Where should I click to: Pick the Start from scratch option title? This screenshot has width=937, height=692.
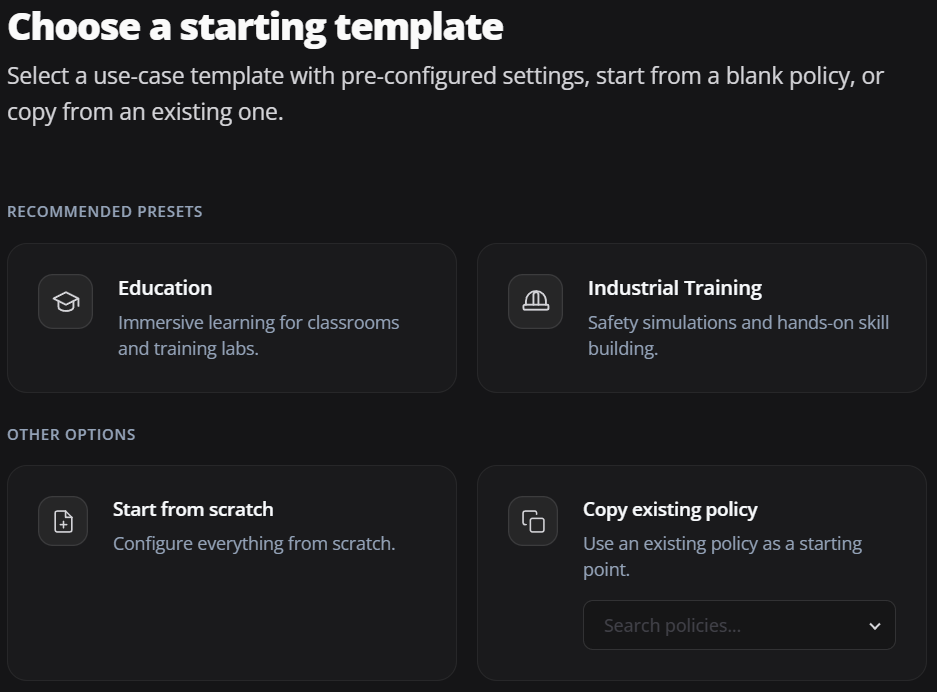[193, 509]
